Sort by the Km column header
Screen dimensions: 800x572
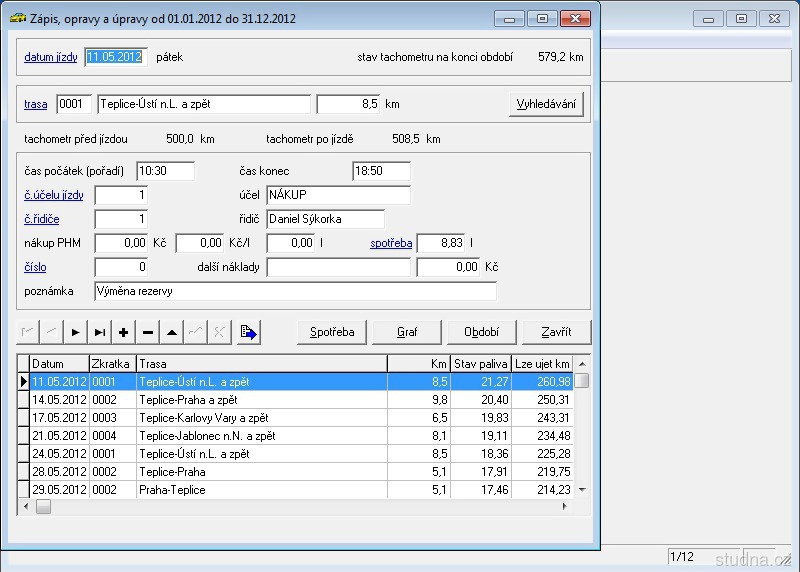click(x=418, y=364)
